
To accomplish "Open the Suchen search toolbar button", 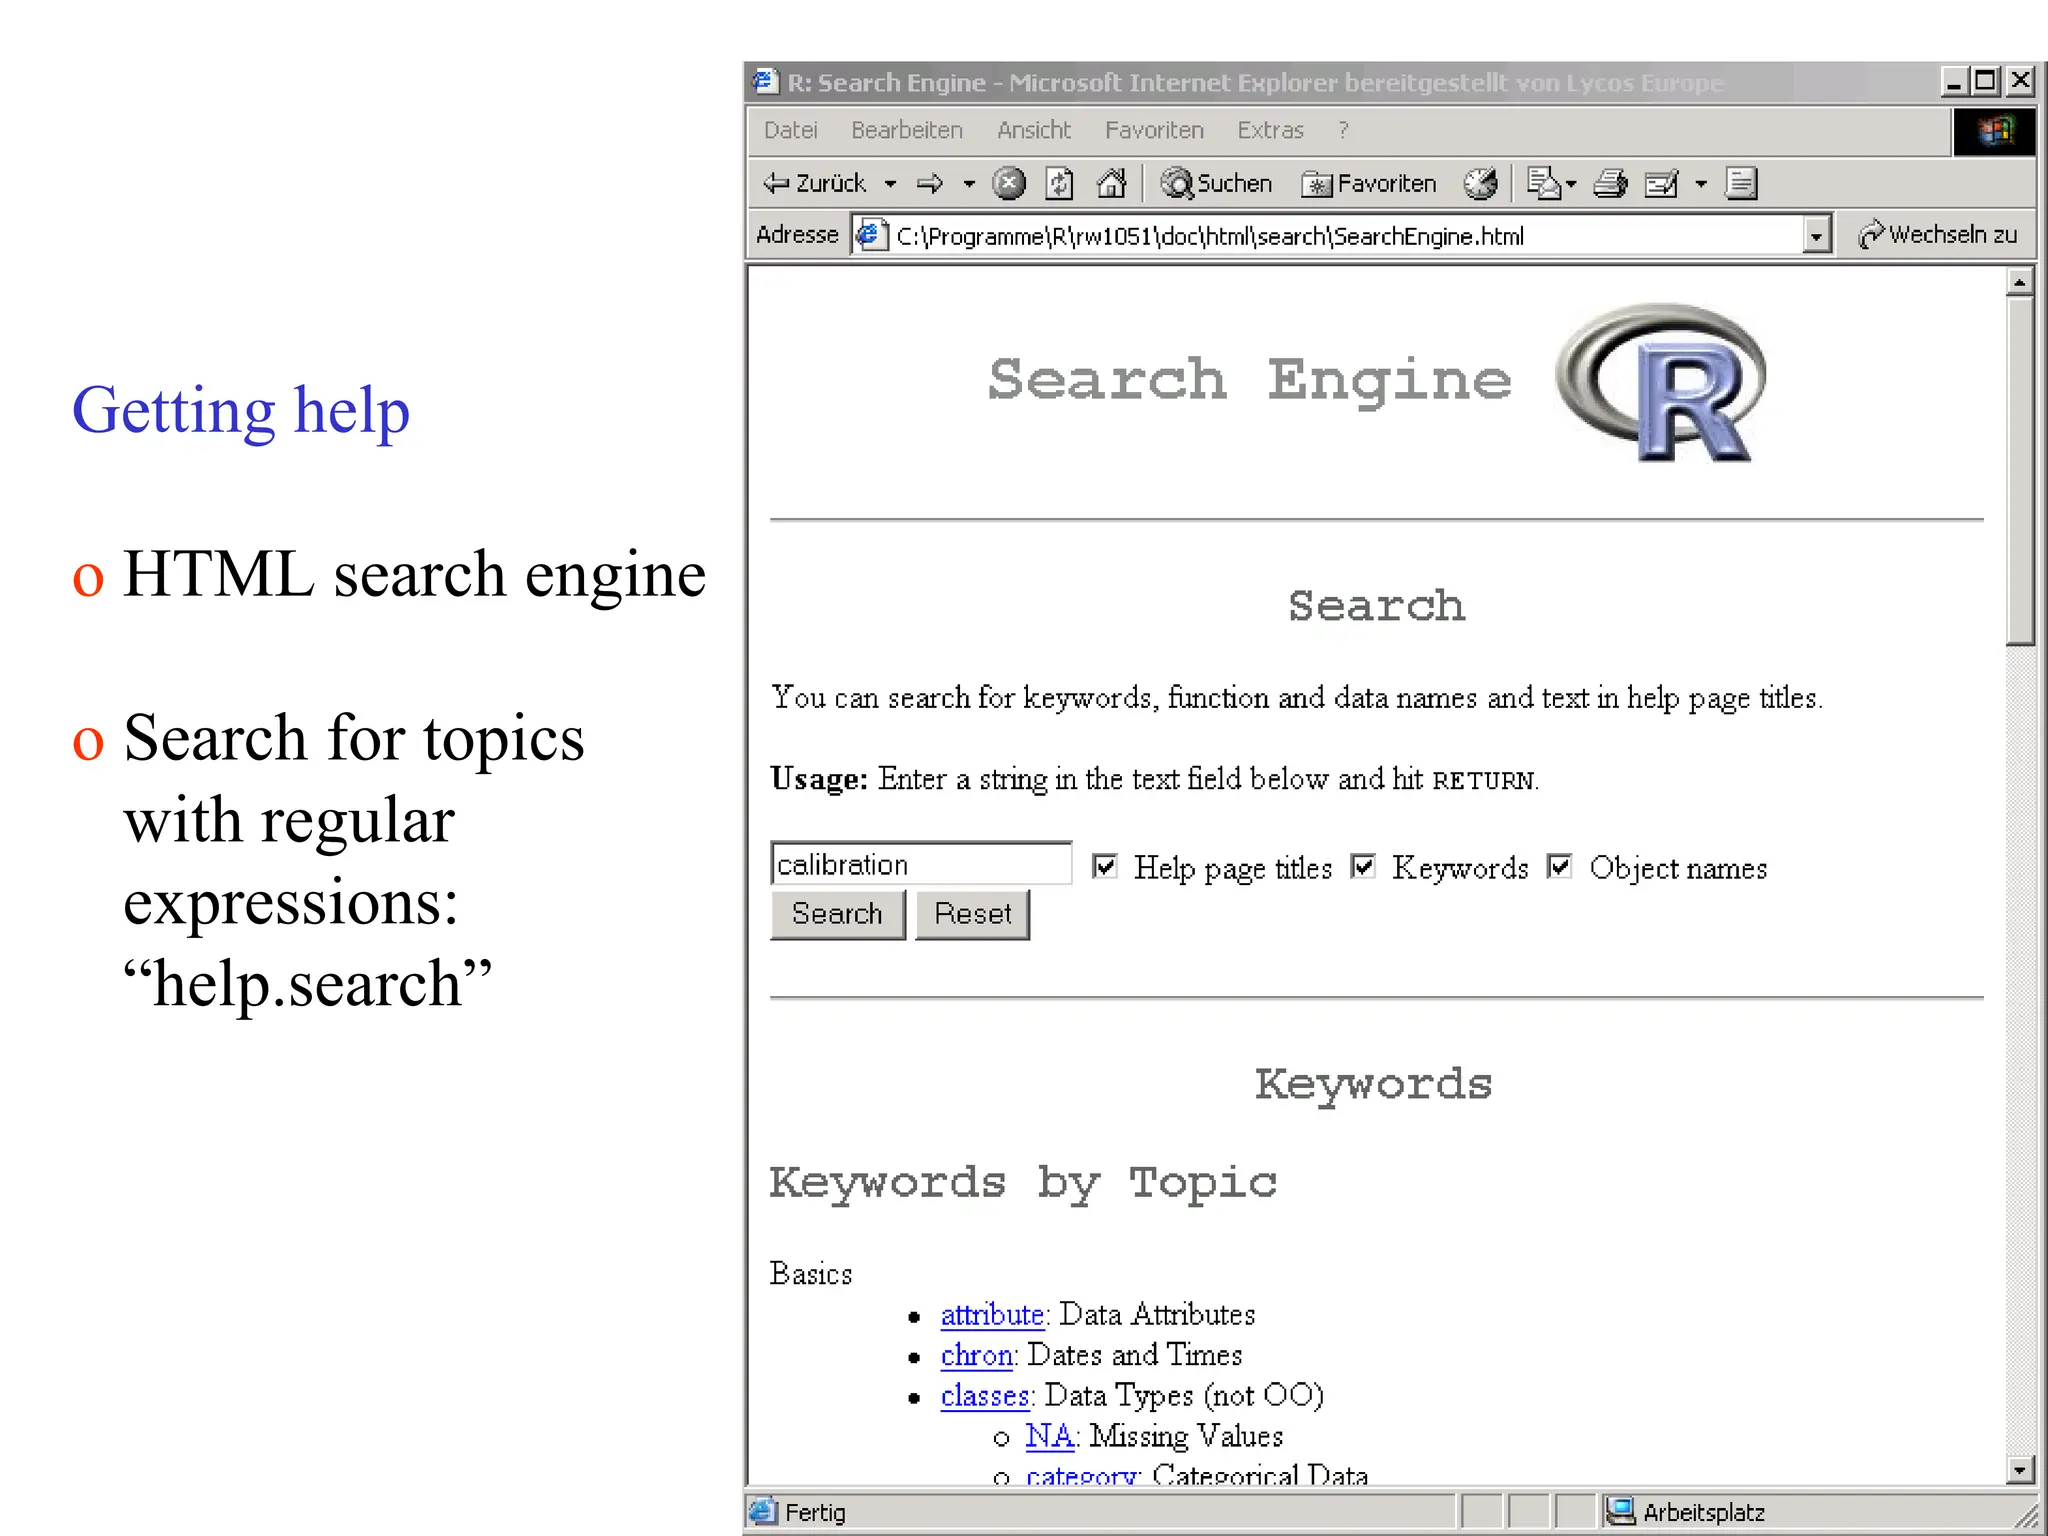I will pyautogui.click(x=1217, y=183).
